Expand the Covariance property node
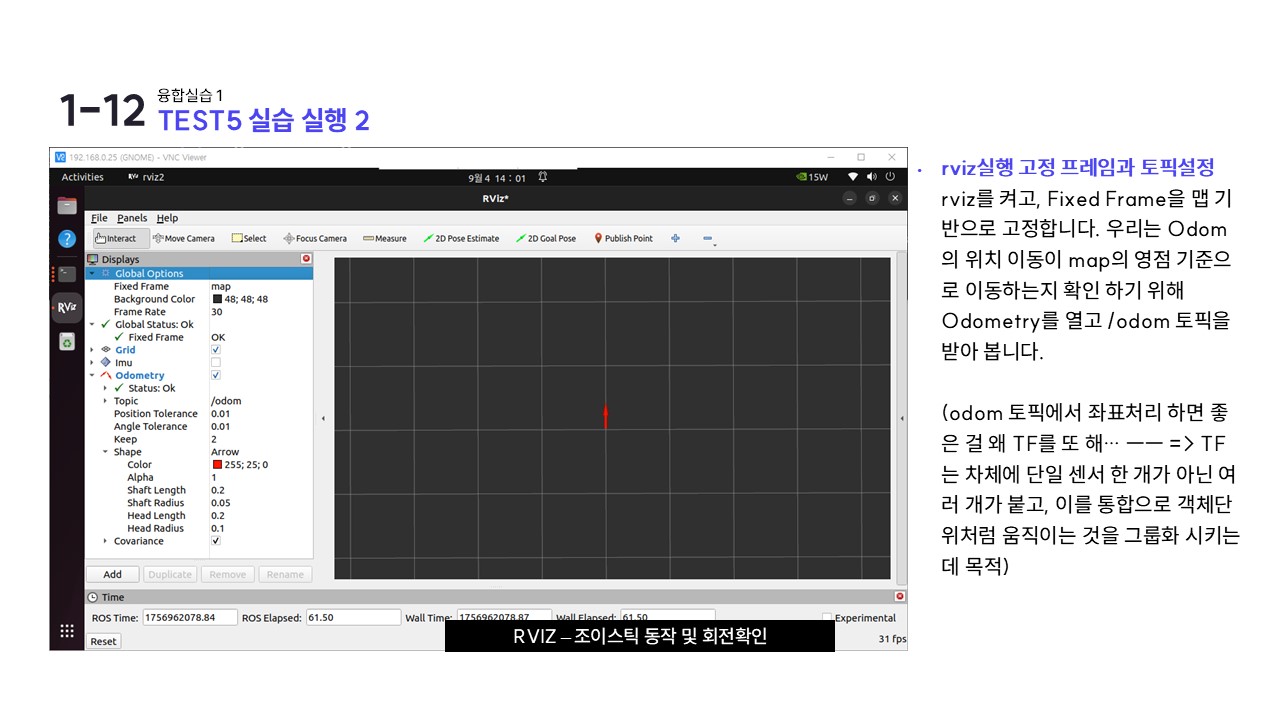Image resolution: width=1280 pixels, height=720 pixels. [x=105, y=541]
